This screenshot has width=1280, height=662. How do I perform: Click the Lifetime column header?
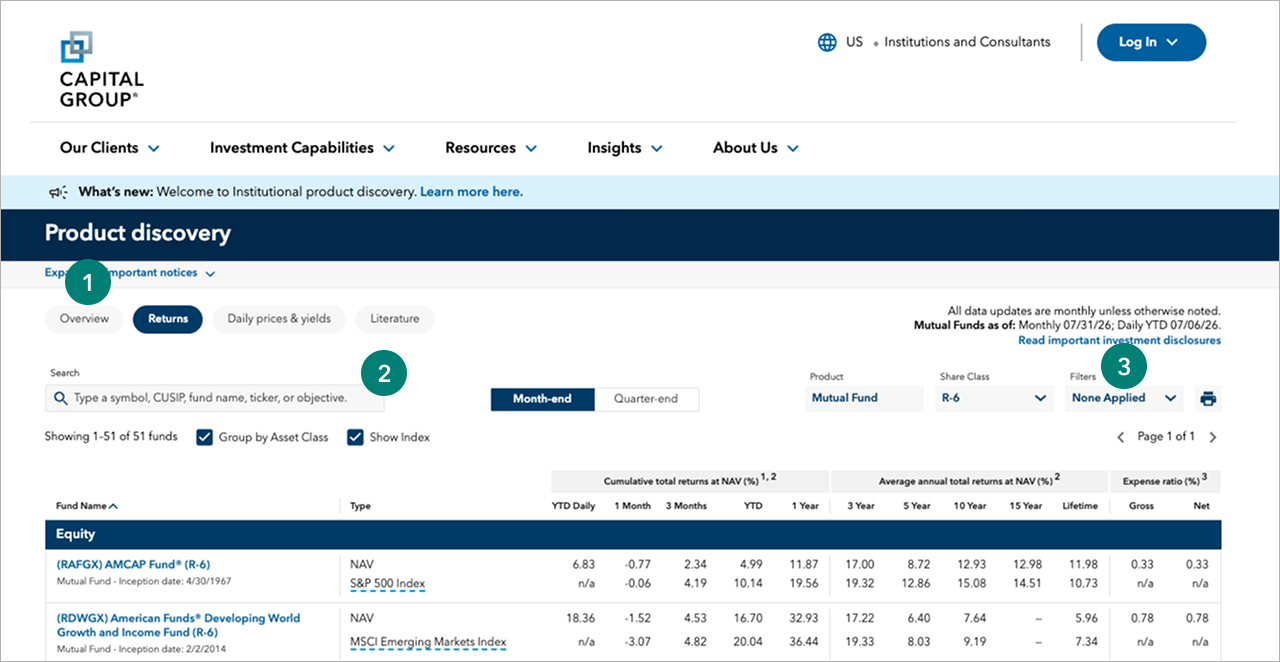tap(1080, 506)
